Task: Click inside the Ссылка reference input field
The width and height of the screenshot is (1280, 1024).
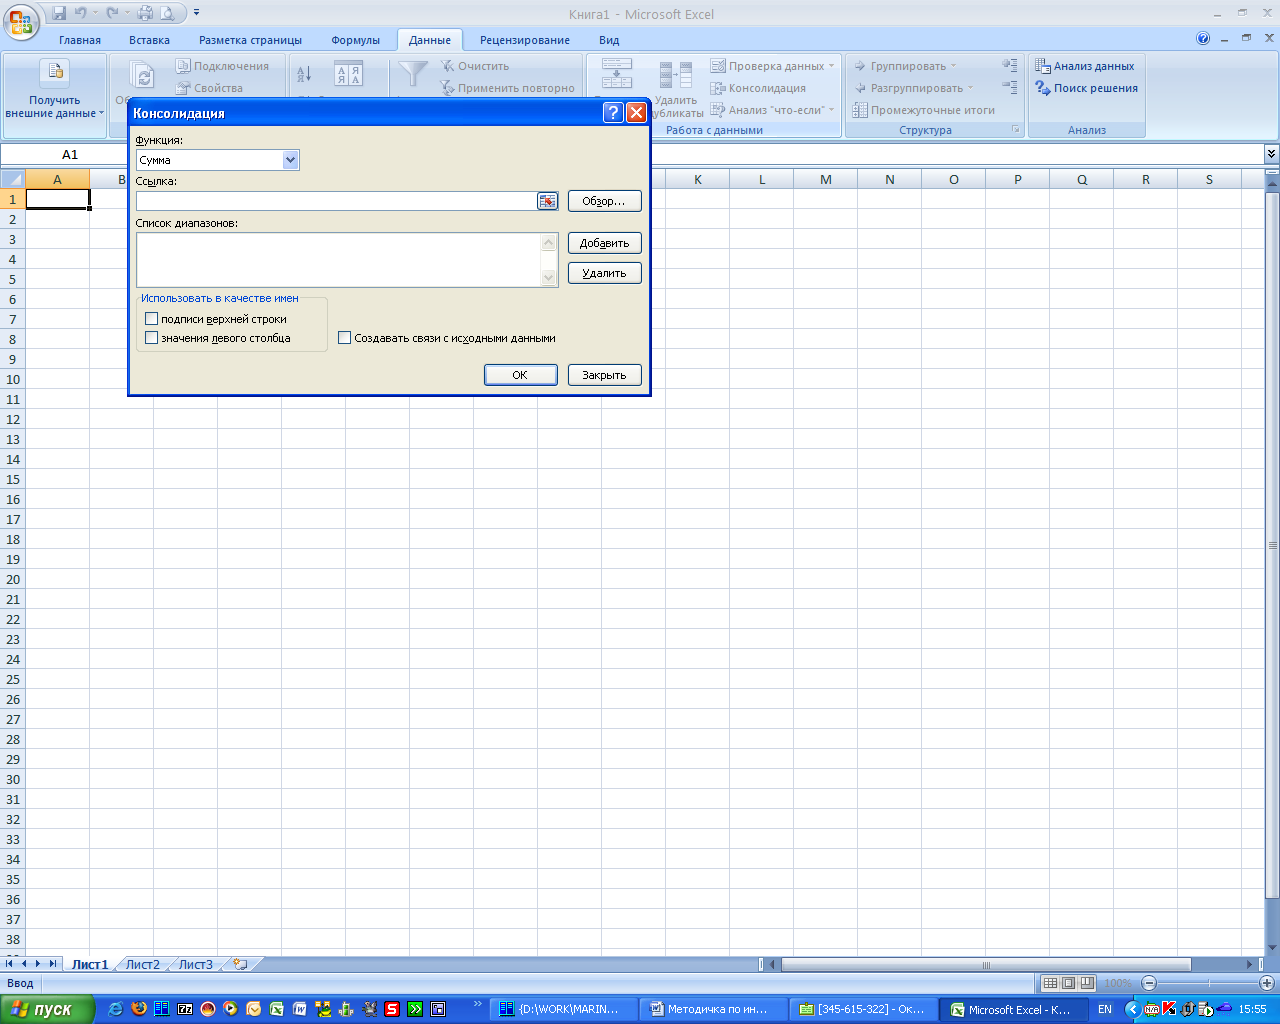Action: 336,201
